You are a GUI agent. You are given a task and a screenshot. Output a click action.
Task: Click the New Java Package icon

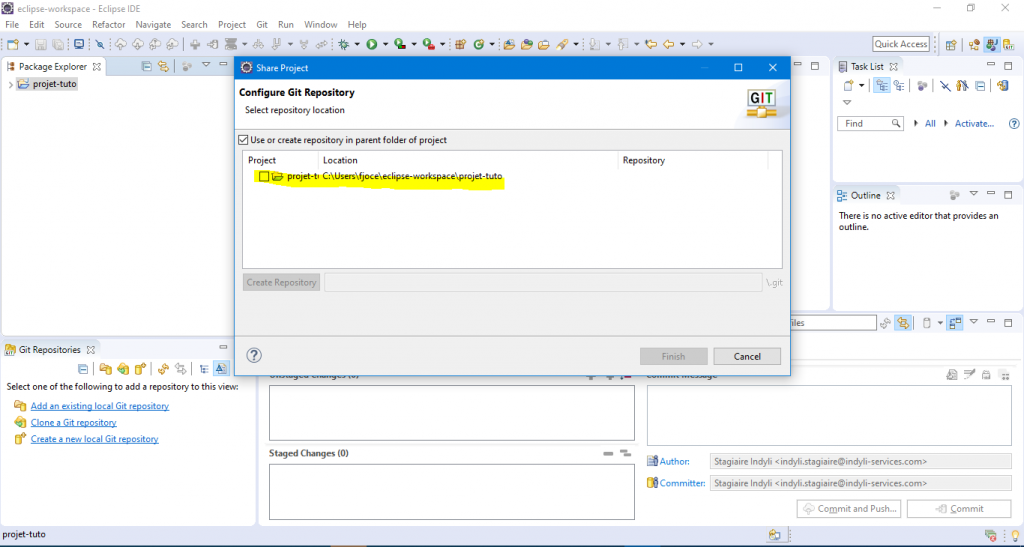coord(460,44)
